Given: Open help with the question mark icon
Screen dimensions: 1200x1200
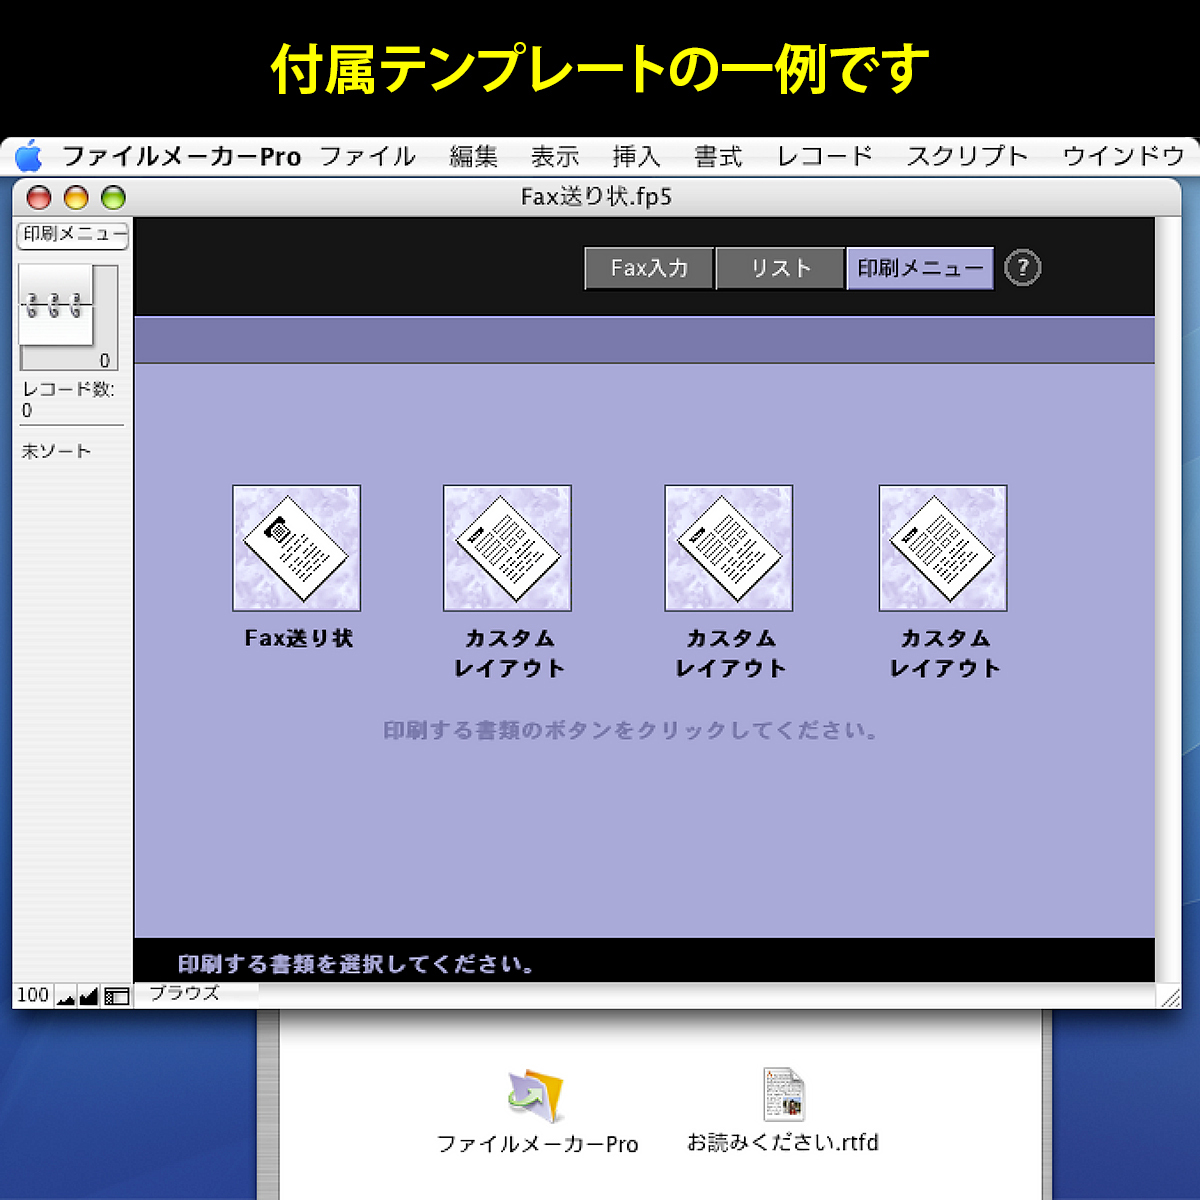Looking at the screenshot, I should pyautogui.click(x=1022, y=268).
